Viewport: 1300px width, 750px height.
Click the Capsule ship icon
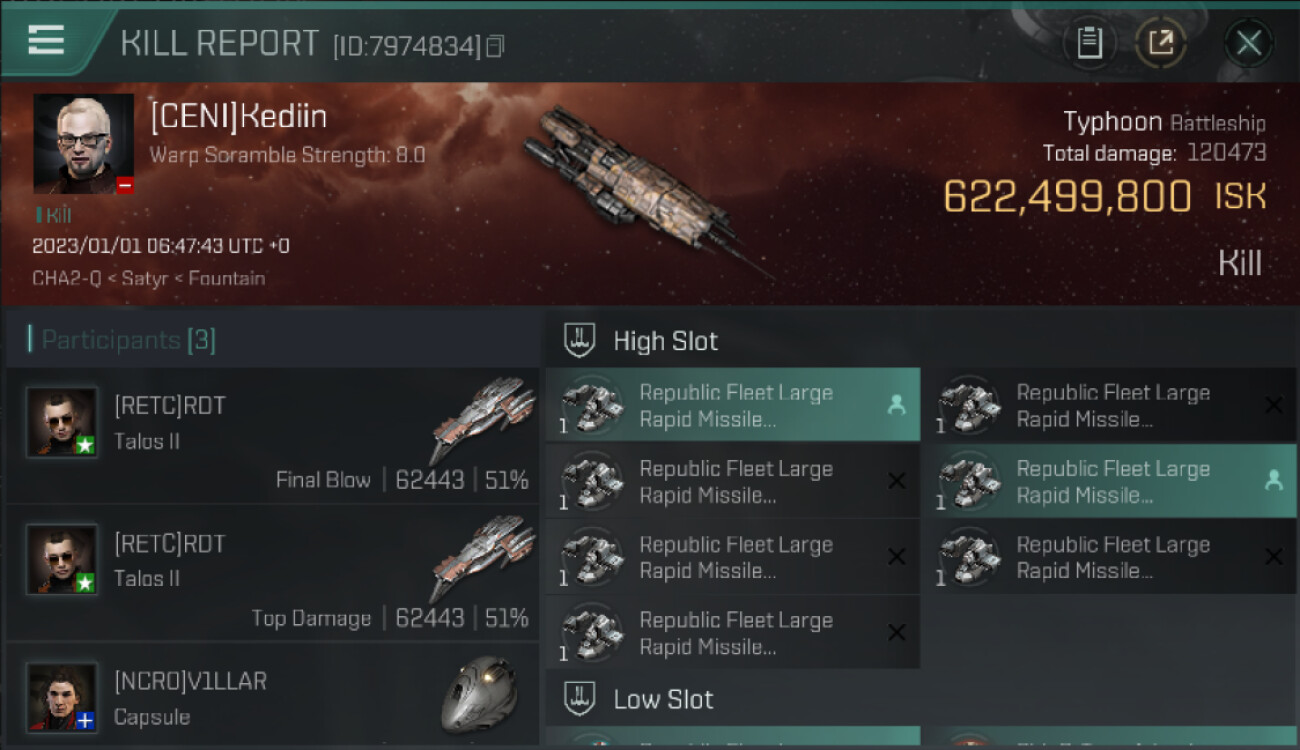click(x=479, y=694)
